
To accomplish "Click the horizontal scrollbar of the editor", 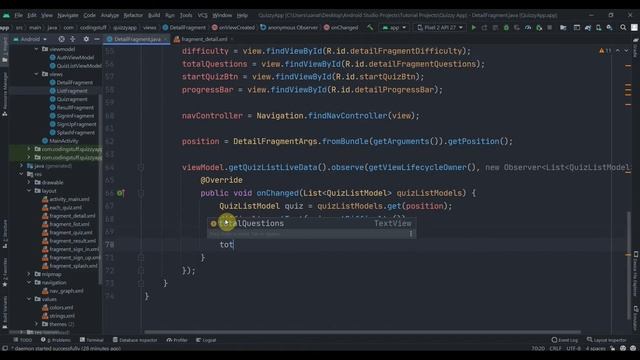I will (362, 332).
